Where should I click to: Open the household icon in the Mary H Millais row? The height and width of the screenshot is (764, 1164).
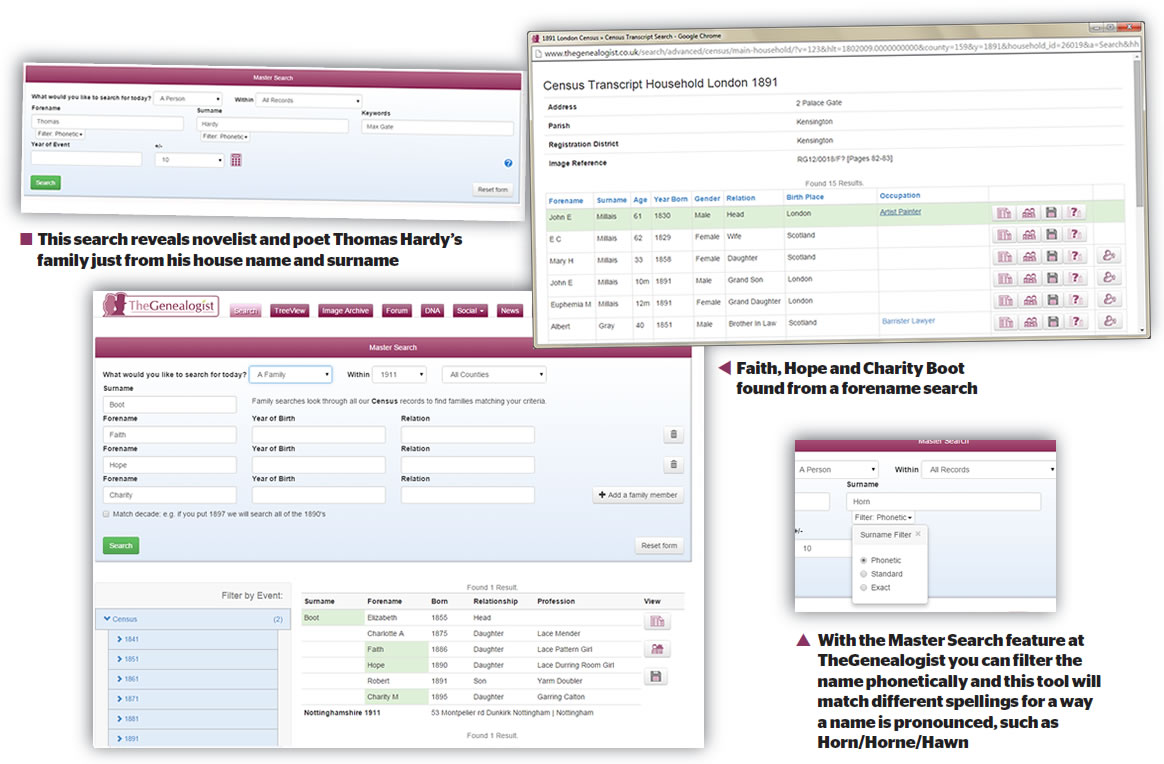click(x=1029, y=257)
